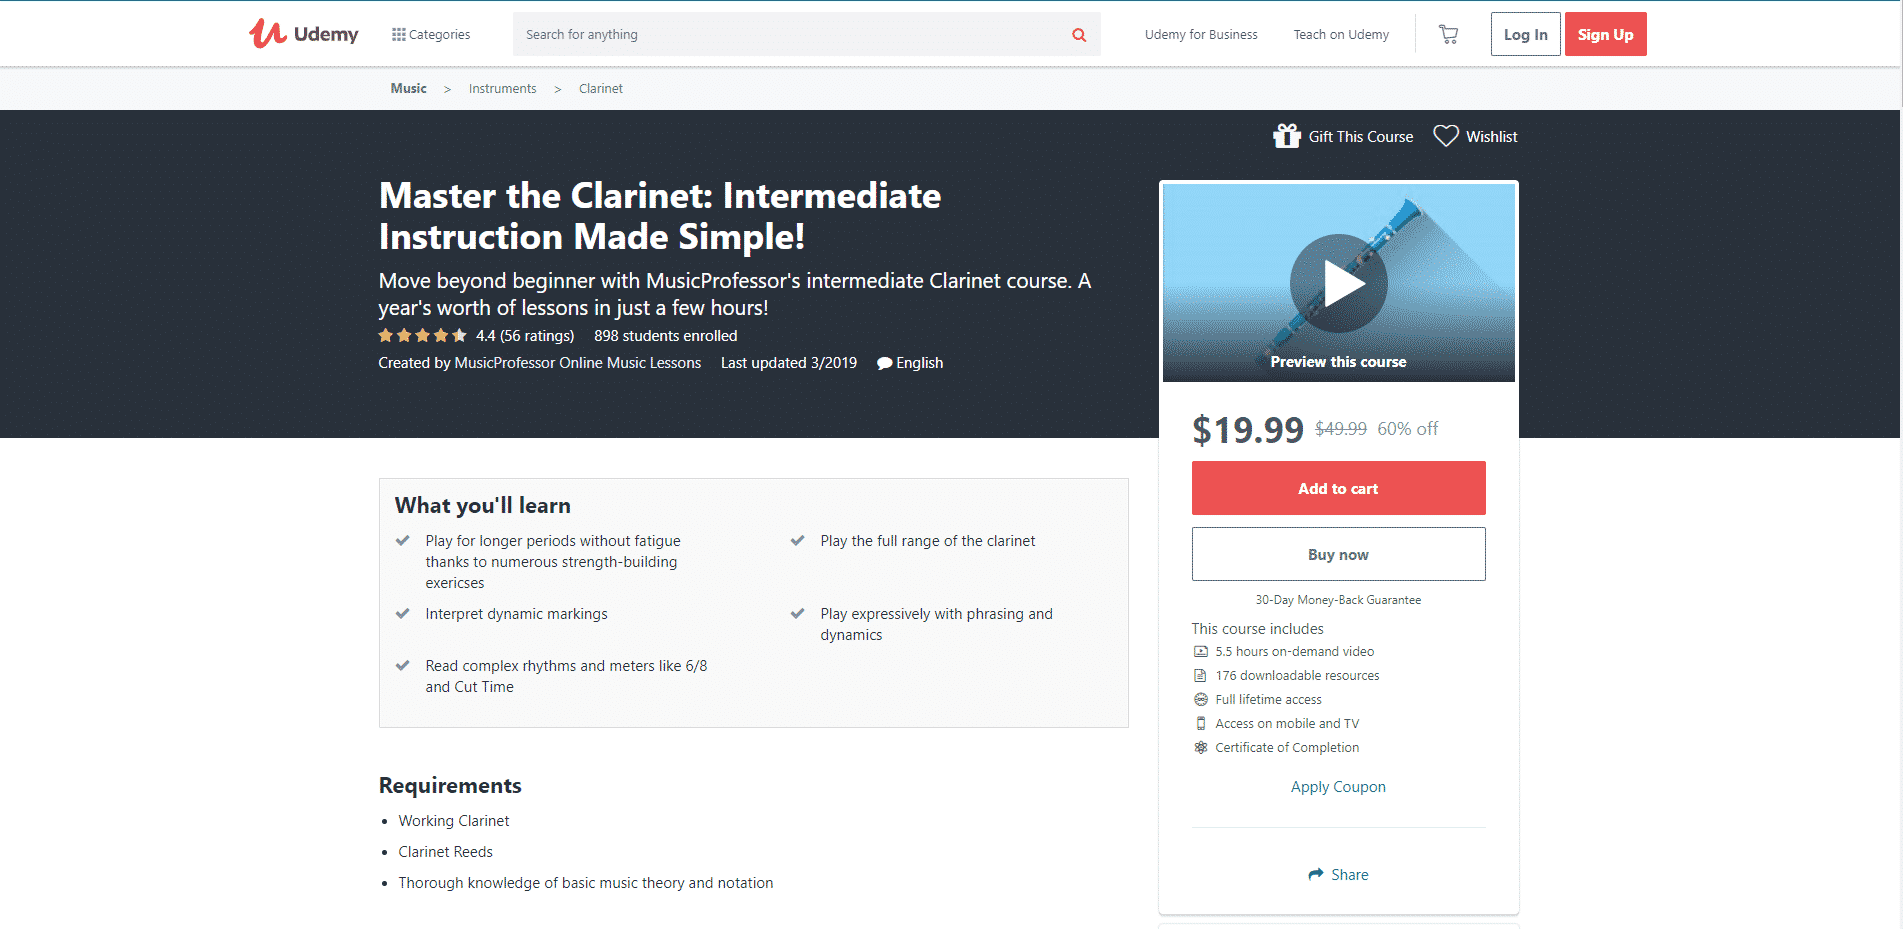This screenshot has width=1903, height=929.
Task: Open the Categories grid menu
Action: pos(431,34)
